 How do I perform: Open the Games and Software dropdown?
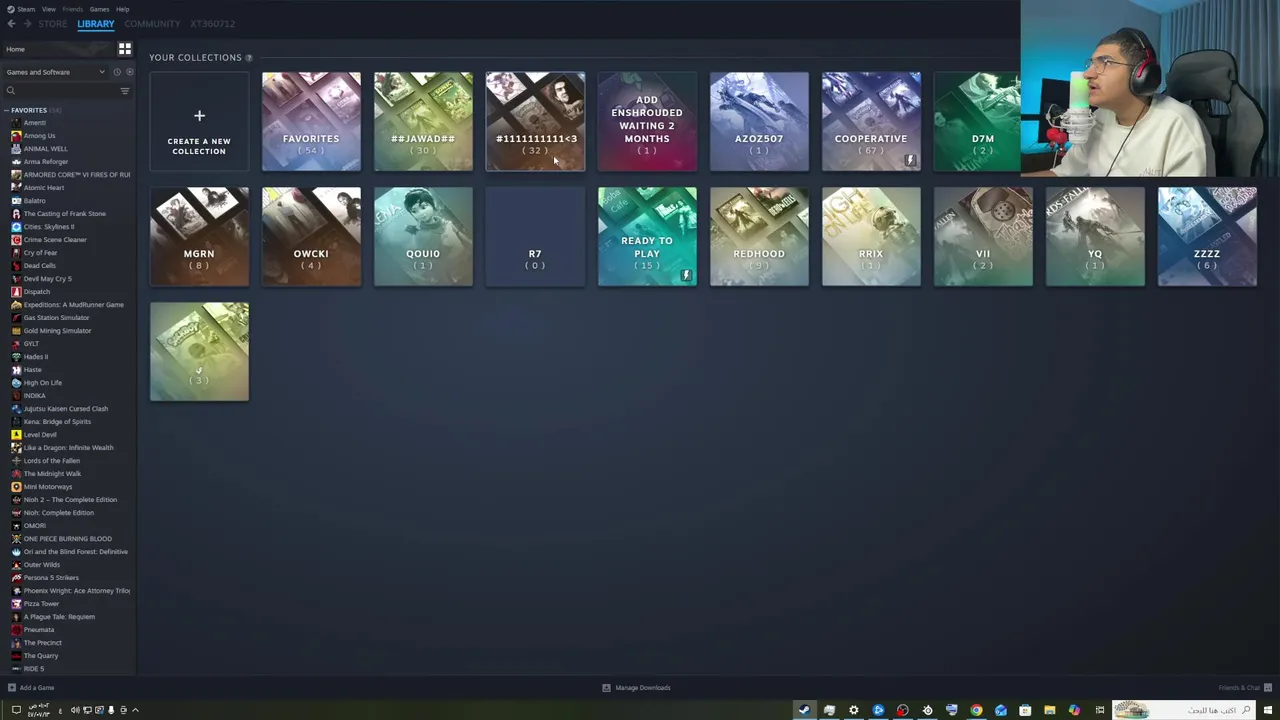[x=55, y=72]
